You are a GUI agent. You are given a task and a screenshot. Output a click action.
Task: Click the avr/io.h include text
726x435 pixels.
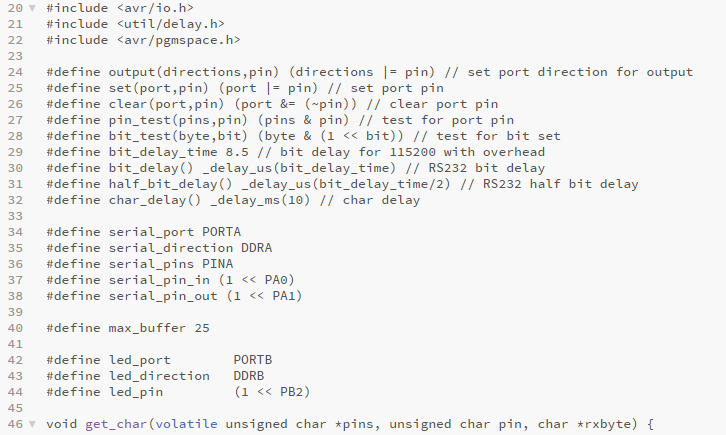pos(155,8)
